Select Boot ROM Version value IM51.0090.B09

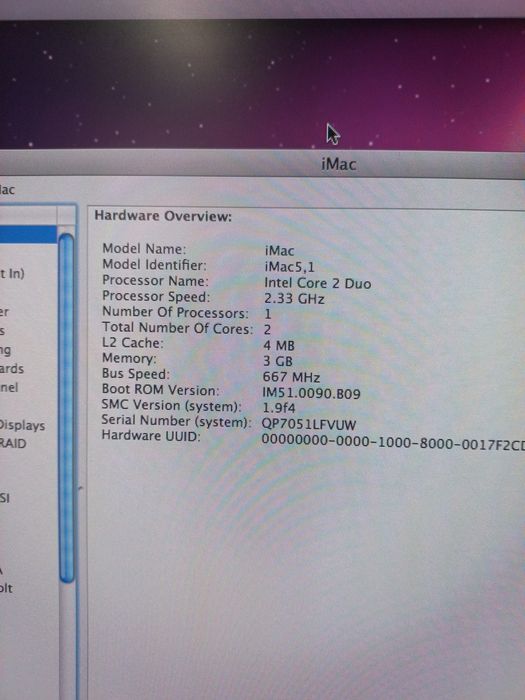click(311, 393)
